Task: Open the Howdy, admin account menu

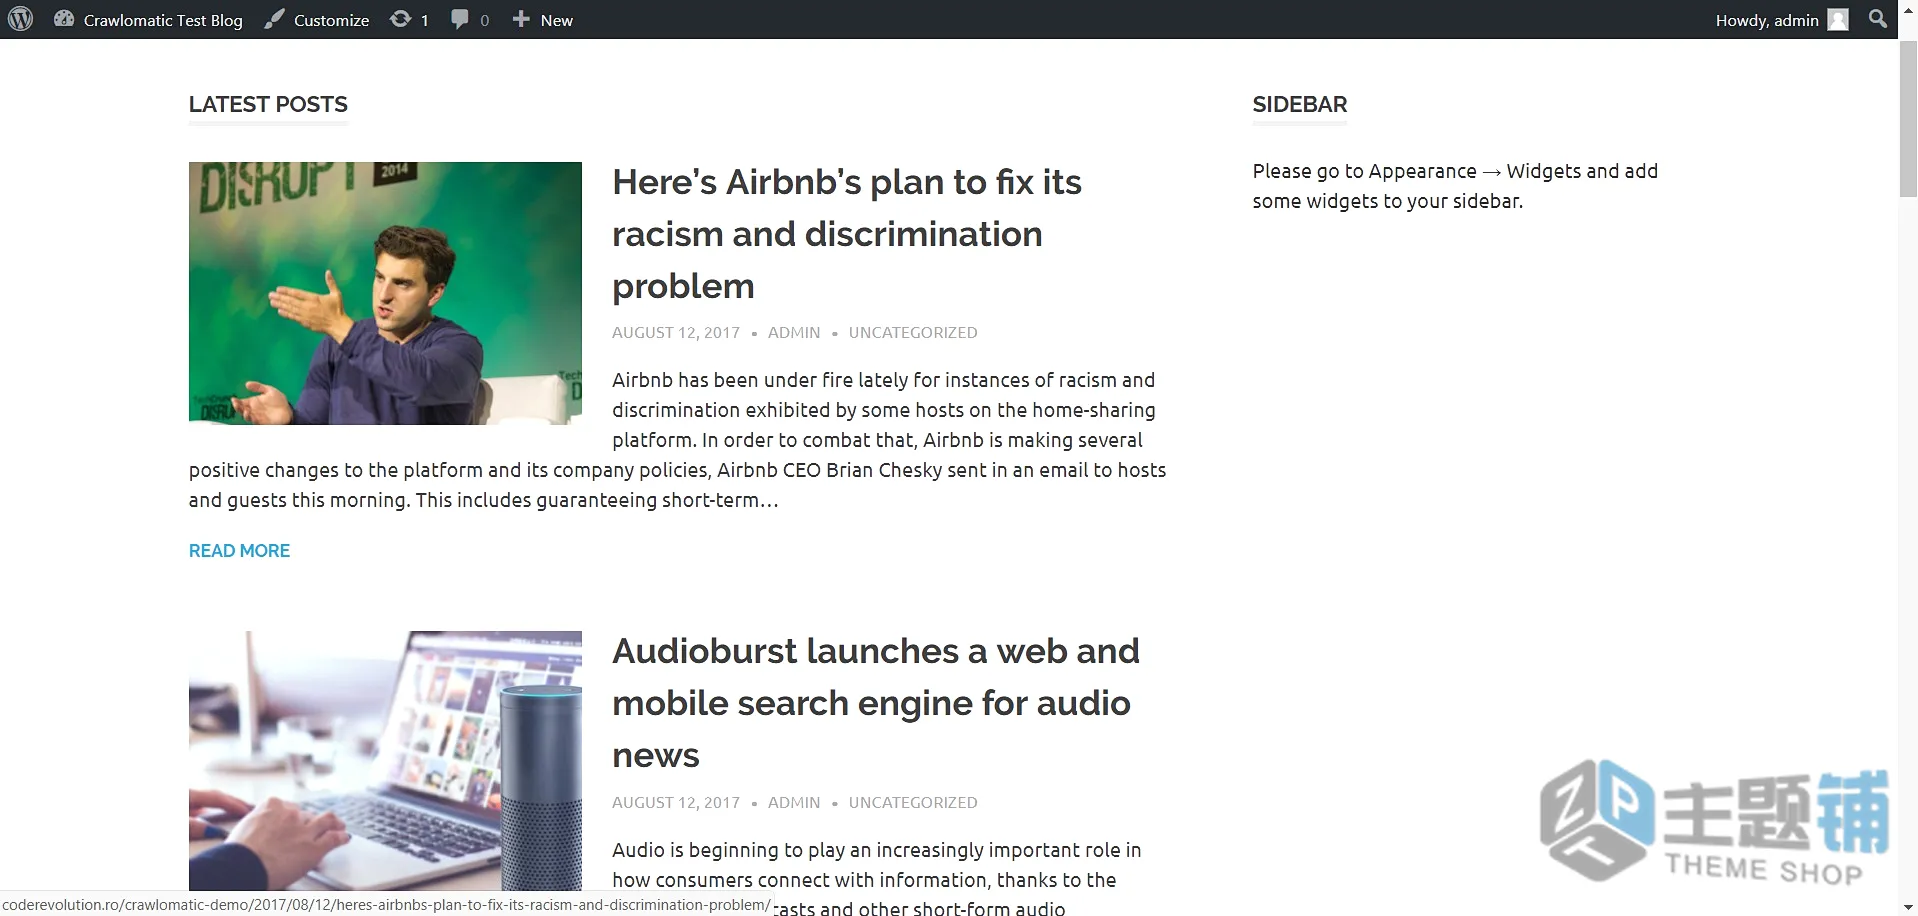Action: click(x=1782, y=19)
